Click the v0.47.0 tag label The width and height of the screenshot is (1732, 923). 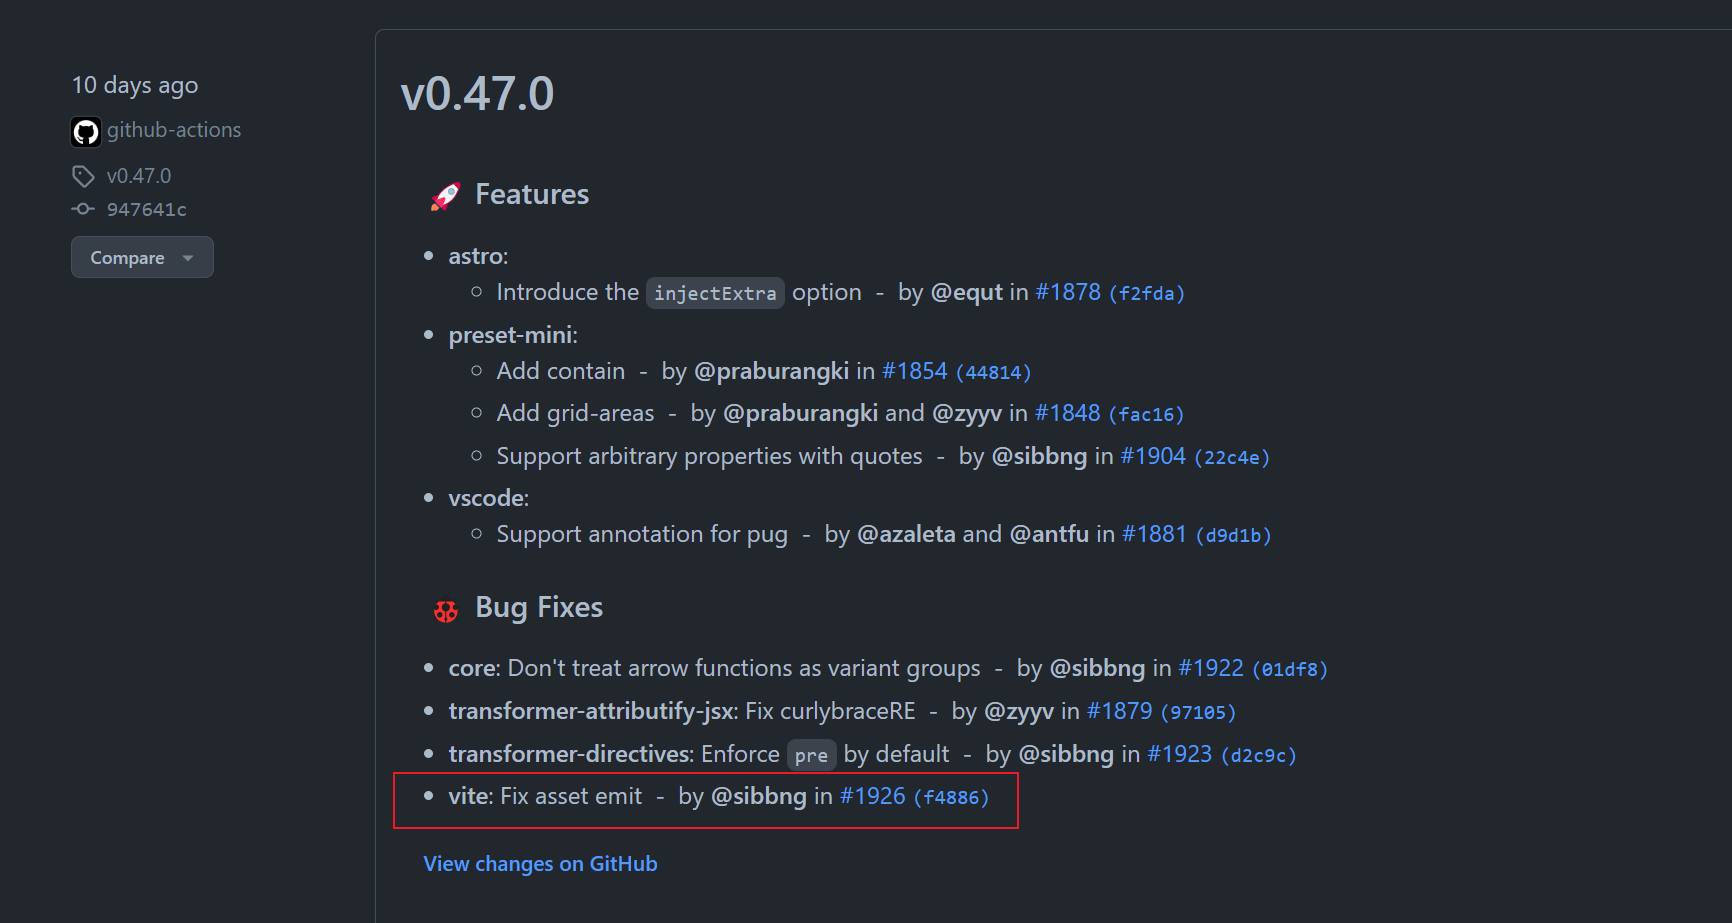tap(139, 175)
